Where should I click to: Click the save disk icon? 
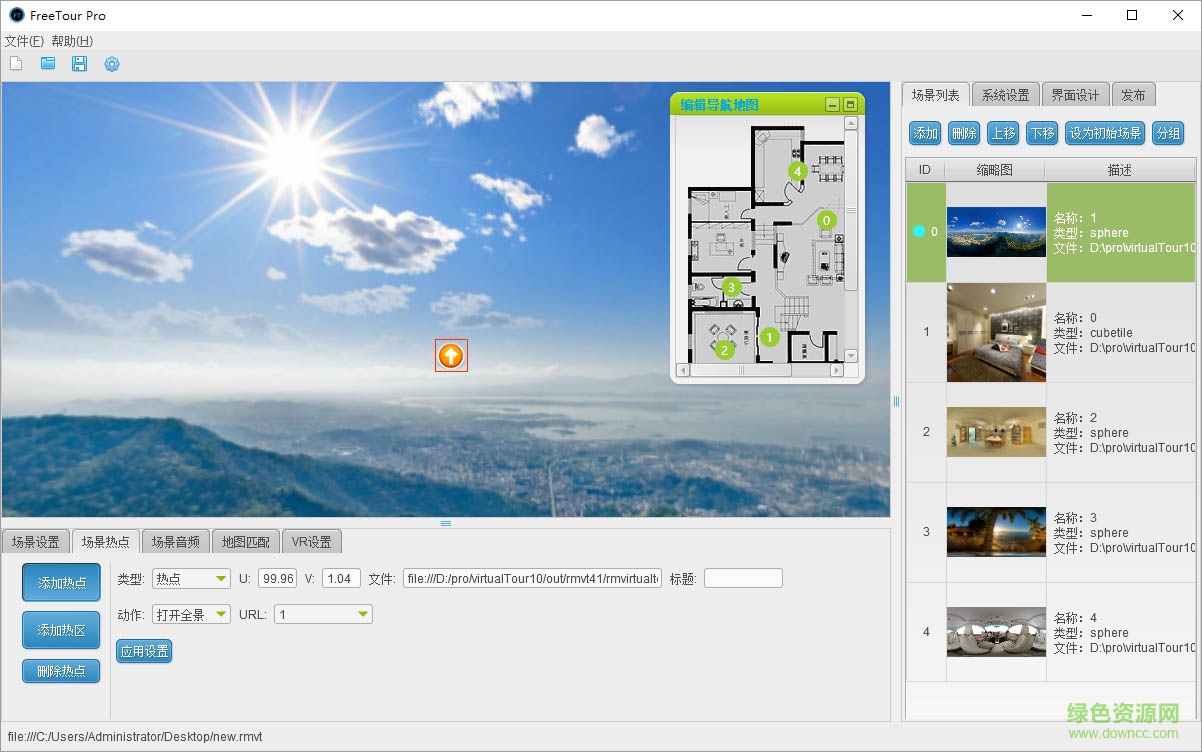79,64
